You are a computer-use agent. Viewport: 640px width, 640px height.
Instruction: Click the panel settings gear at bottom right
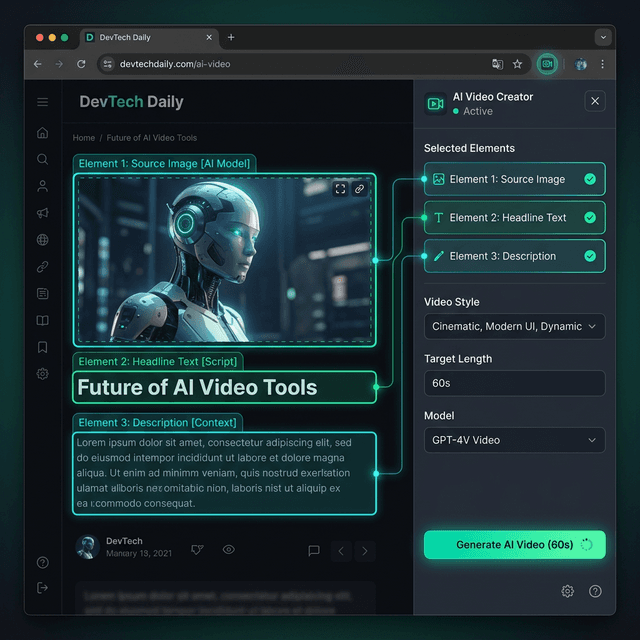(x=567, y=591)
